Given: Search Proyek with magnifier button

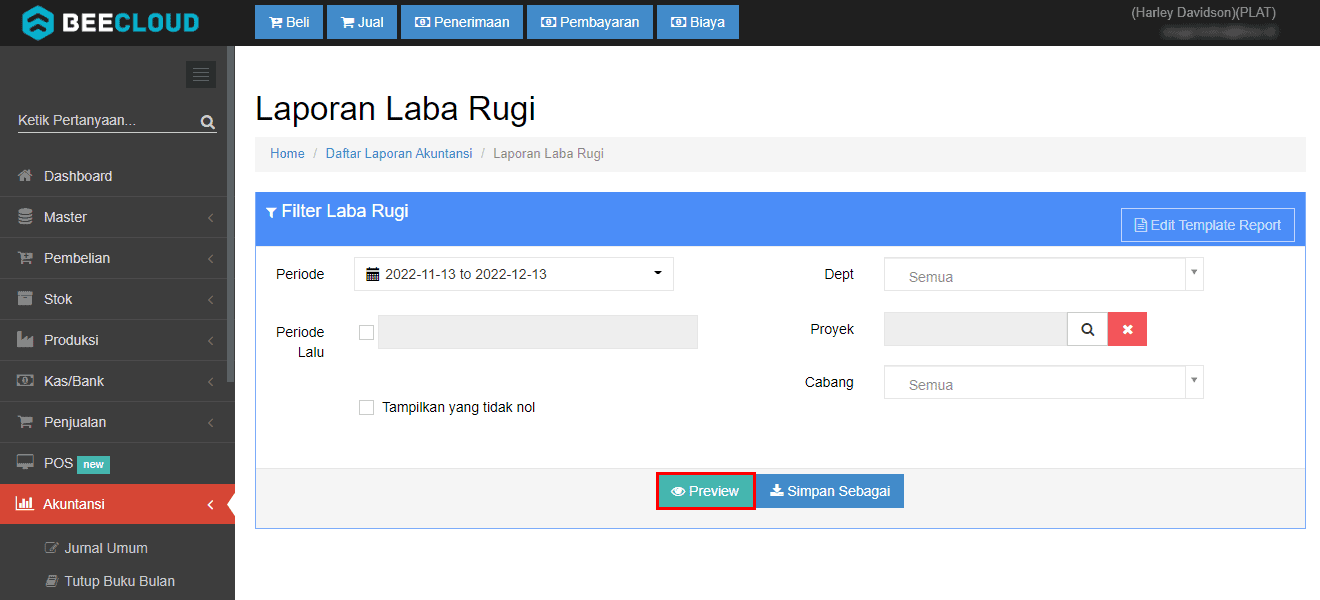Looking at the screenshot, I should click(1087, 329).
